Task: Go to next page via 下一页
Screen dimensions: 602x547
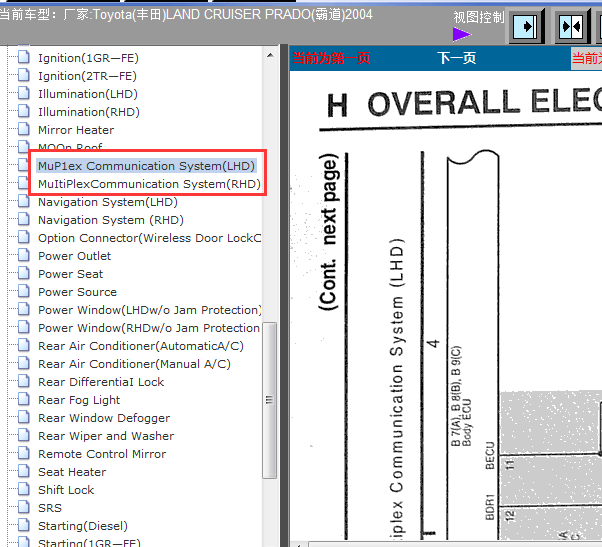Action: (x=456, y=58)
